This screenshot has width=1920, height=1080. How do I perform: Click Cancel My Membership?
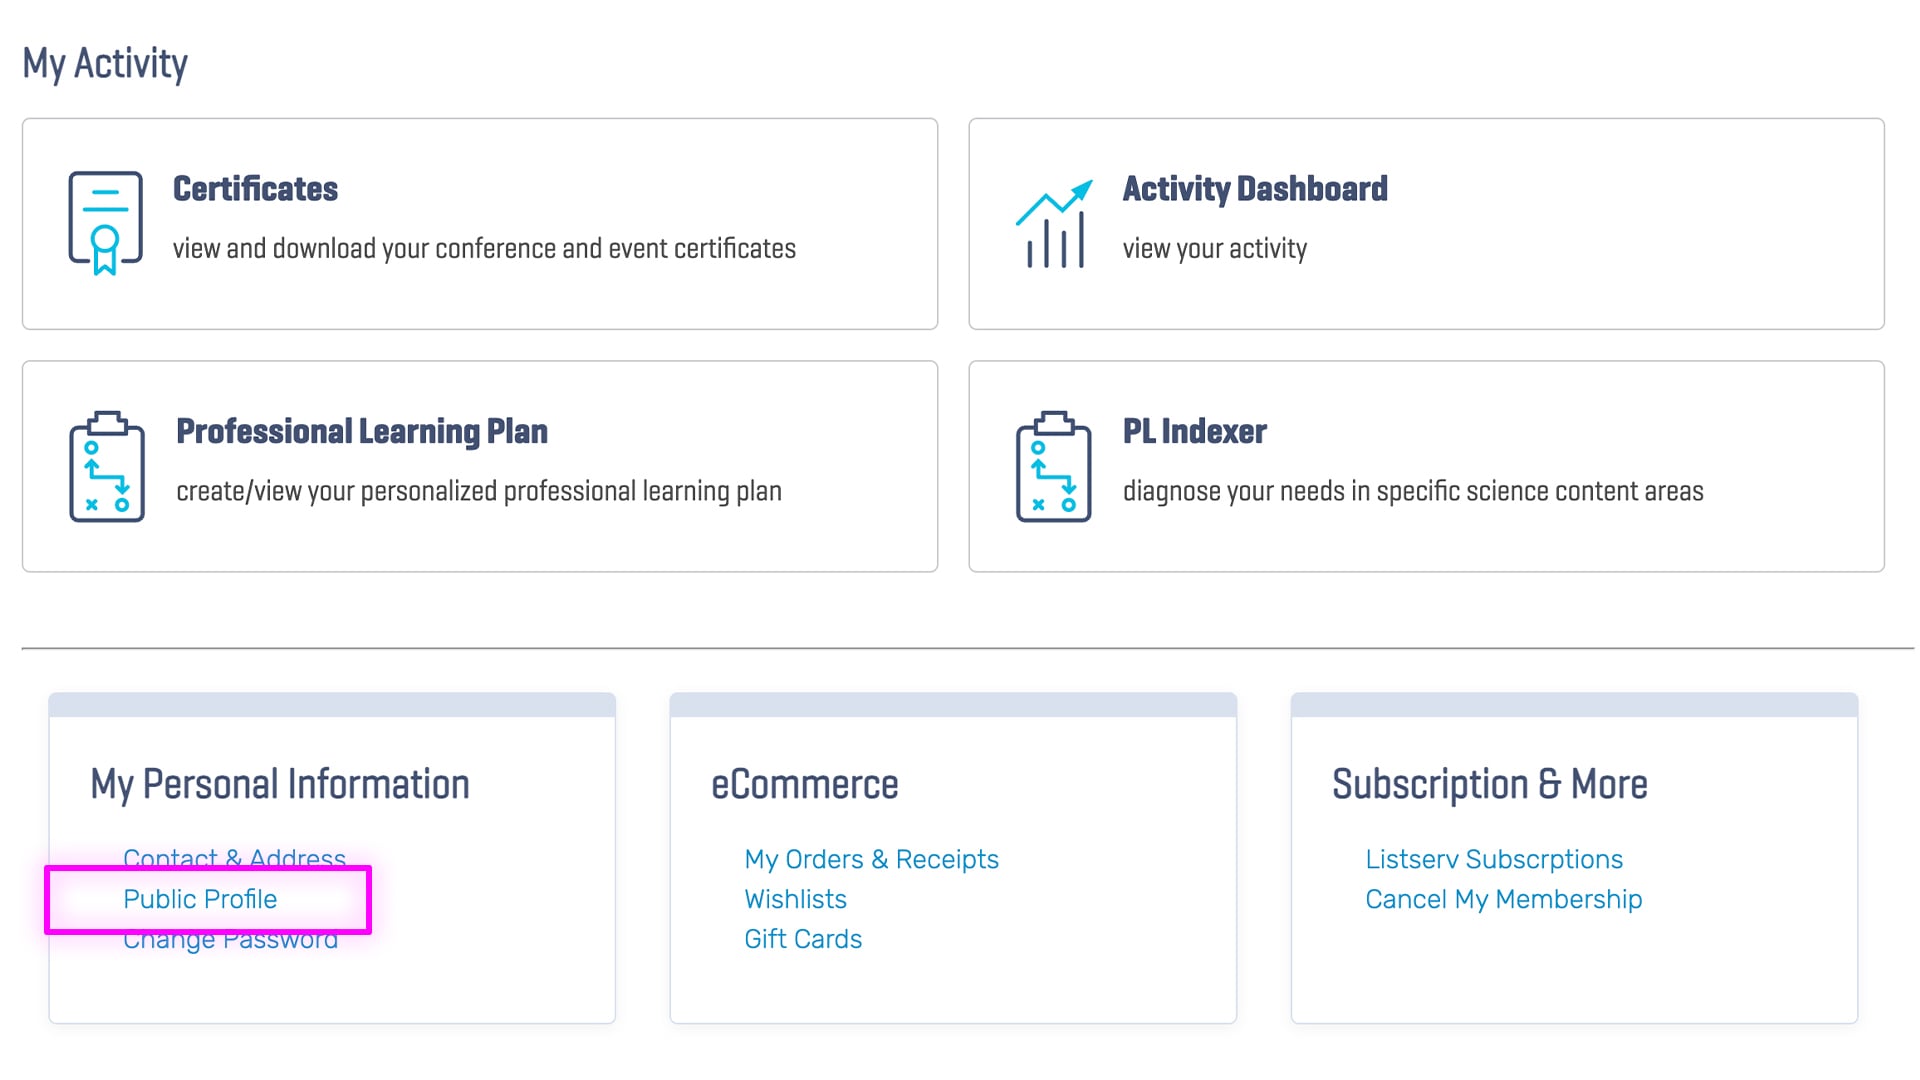pyautogui.click(x=1503, y=899)
